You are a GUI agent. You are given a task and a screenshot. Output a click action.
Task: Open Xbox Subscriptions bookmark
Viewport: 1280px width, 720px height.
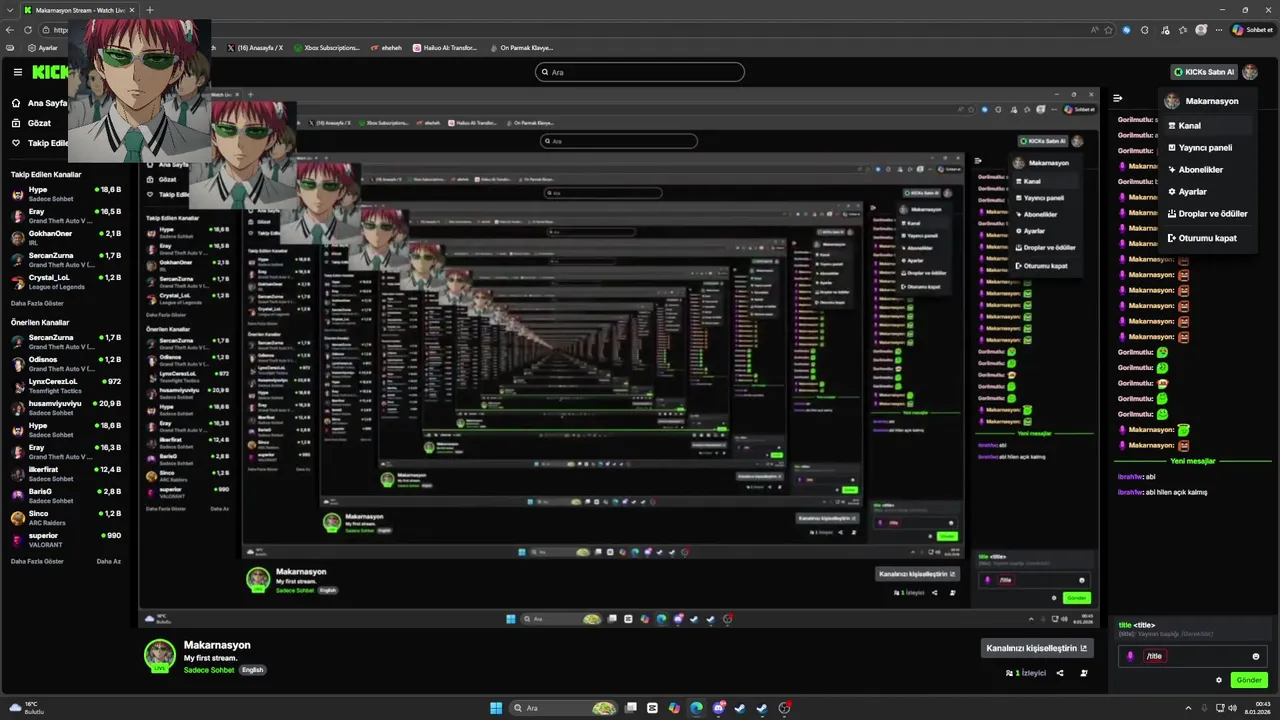tap(326, 48)
